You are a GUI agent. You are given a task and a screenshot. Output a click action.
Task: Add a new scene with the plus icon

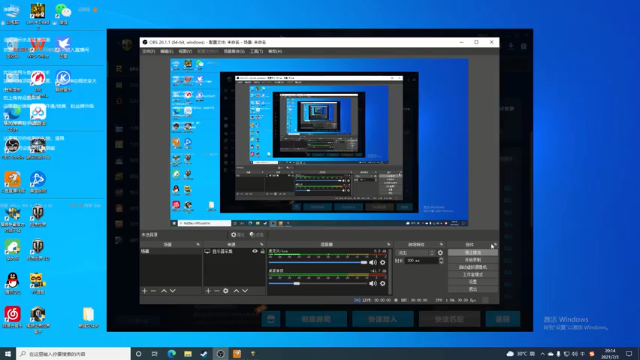click(144, 291)
